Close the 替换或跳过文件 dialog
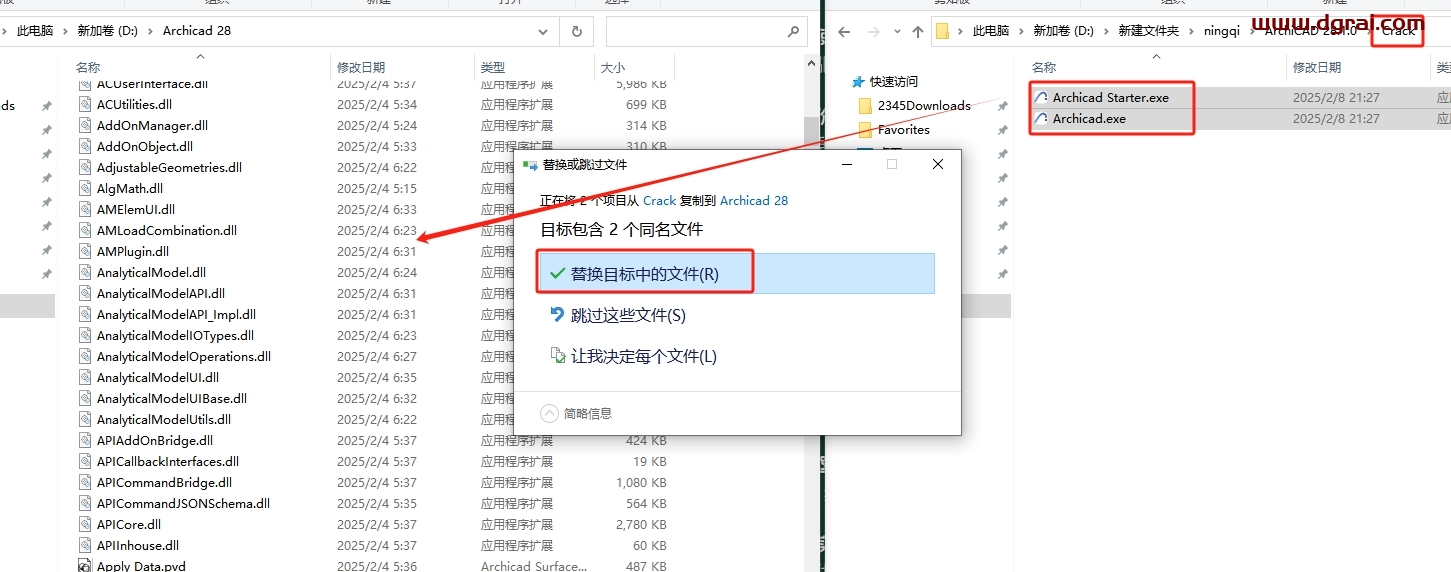1451x572 pixels. pos(937,164)
